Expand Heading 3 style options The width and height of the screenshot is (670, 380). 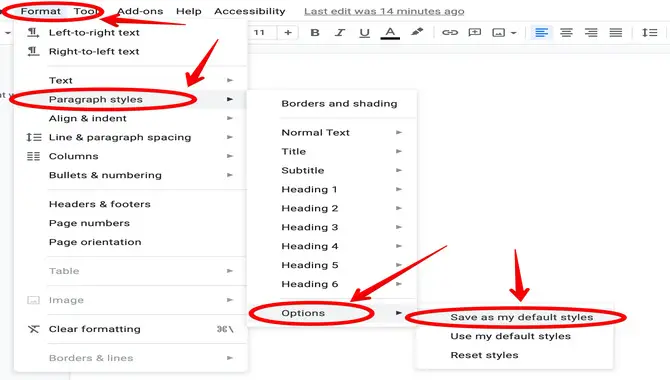coord(332,227)
